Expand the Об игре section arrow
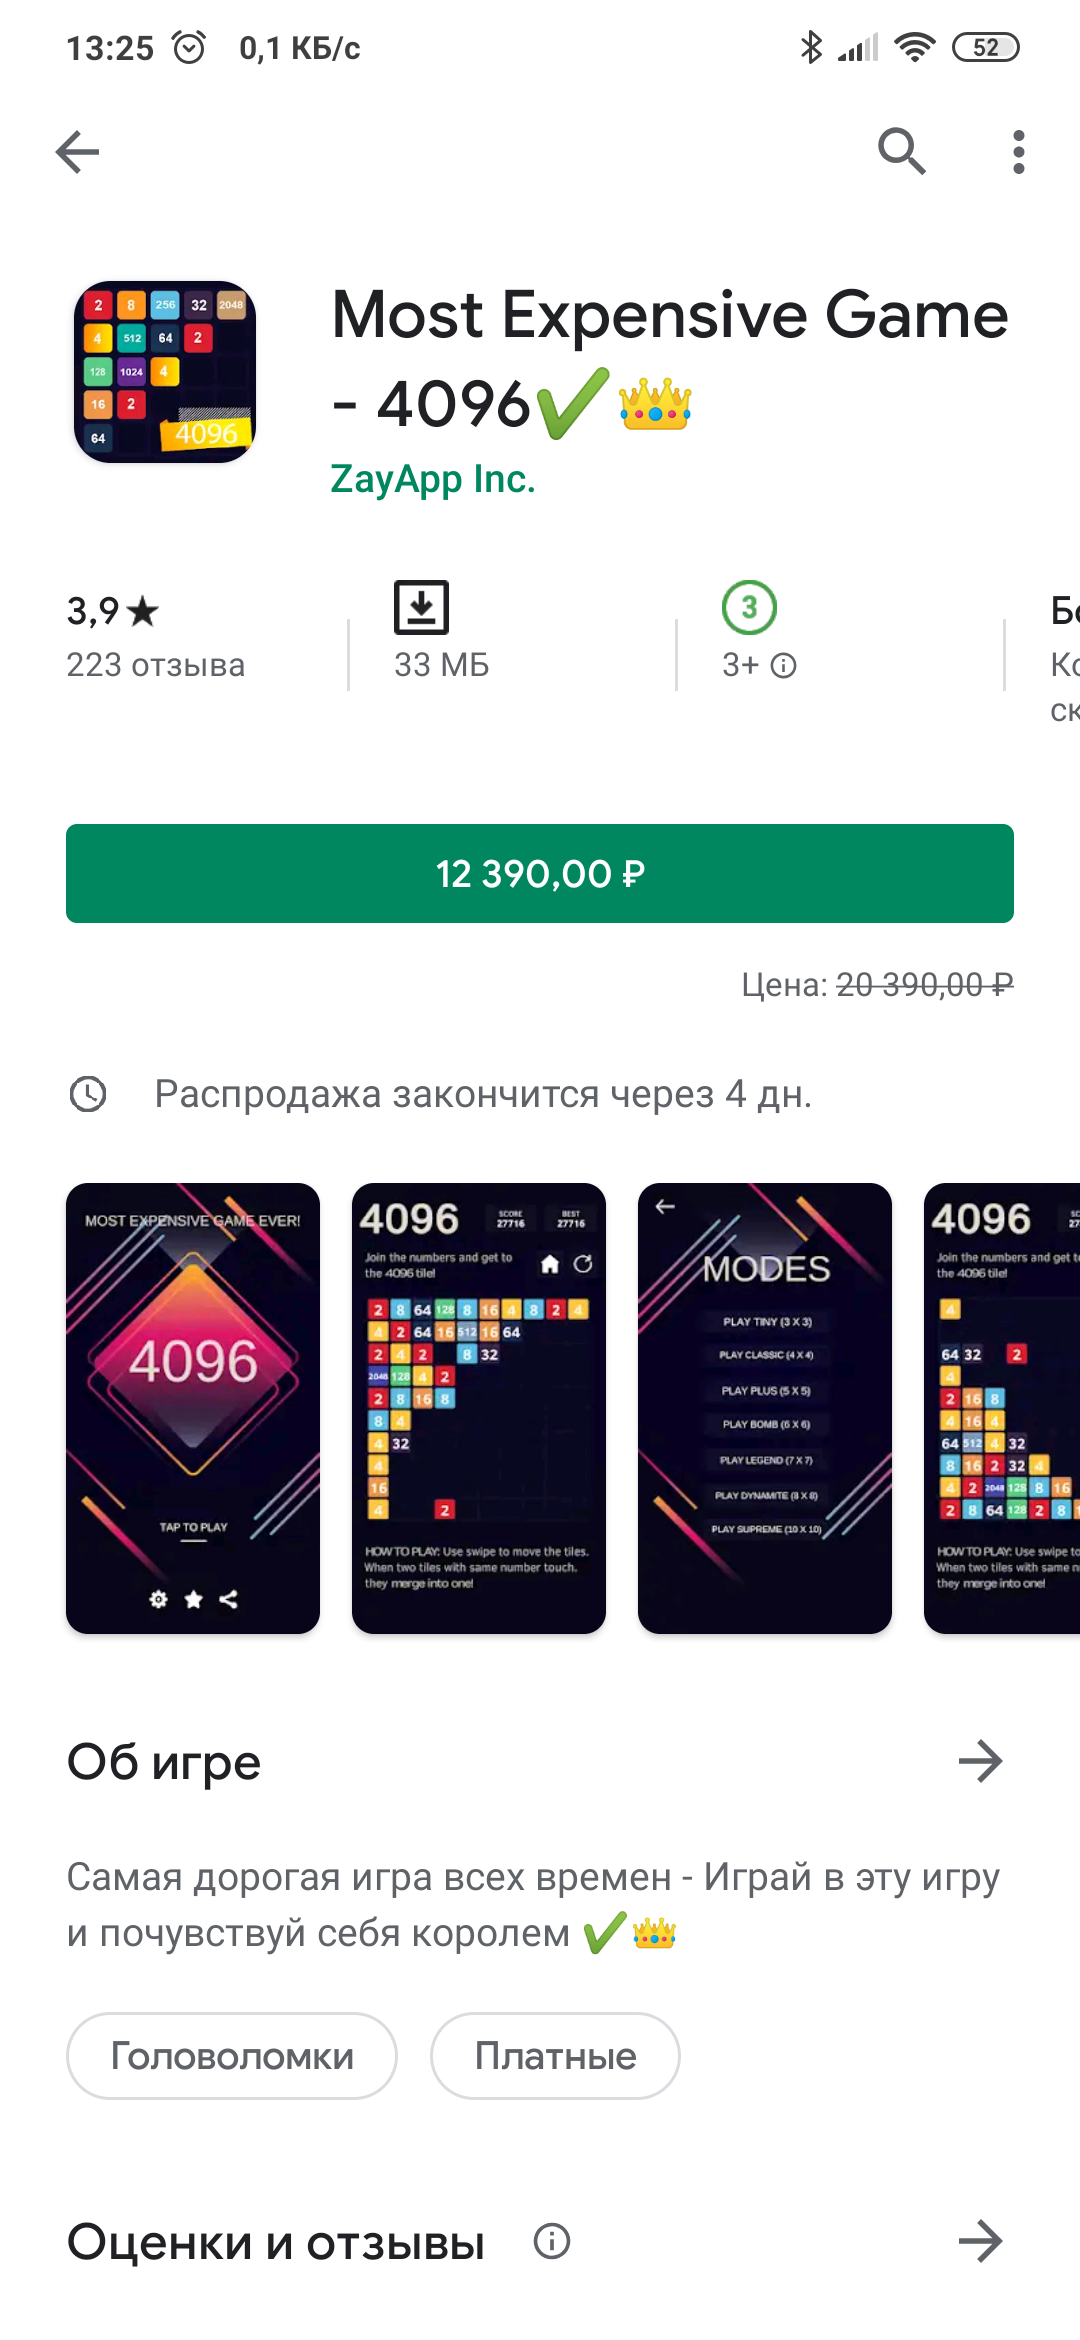 pos(980,1761)
